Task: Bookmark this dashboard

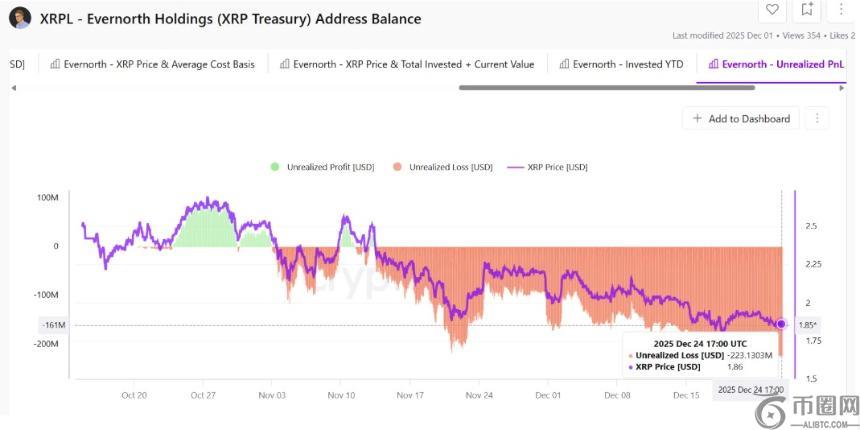Action: pos(807,10)
